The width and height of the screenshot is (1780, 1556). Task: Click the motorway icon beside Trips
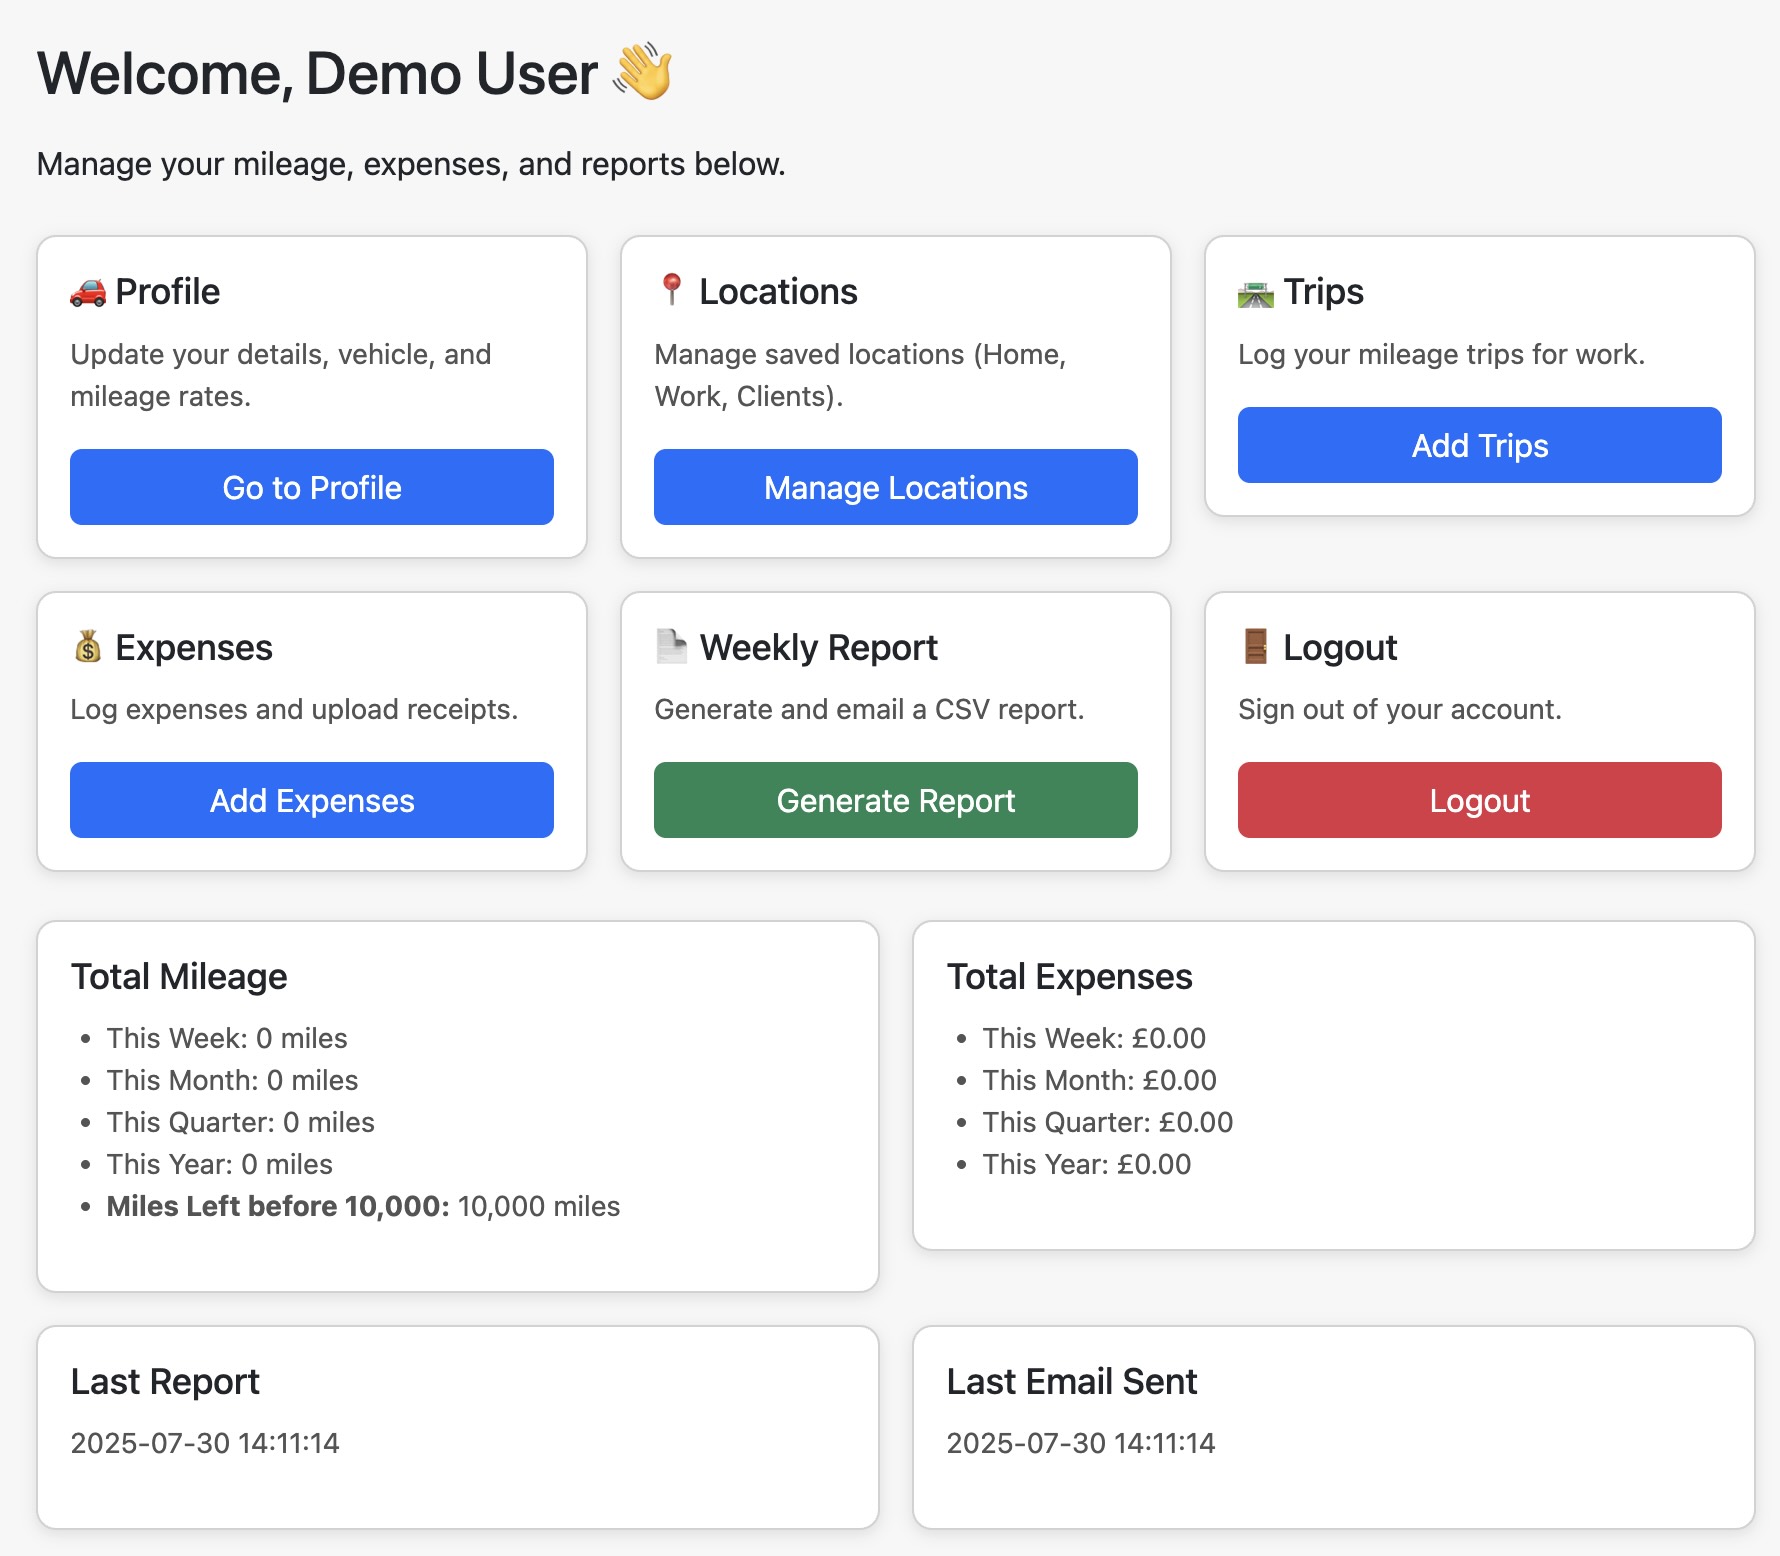(1256, 294)
